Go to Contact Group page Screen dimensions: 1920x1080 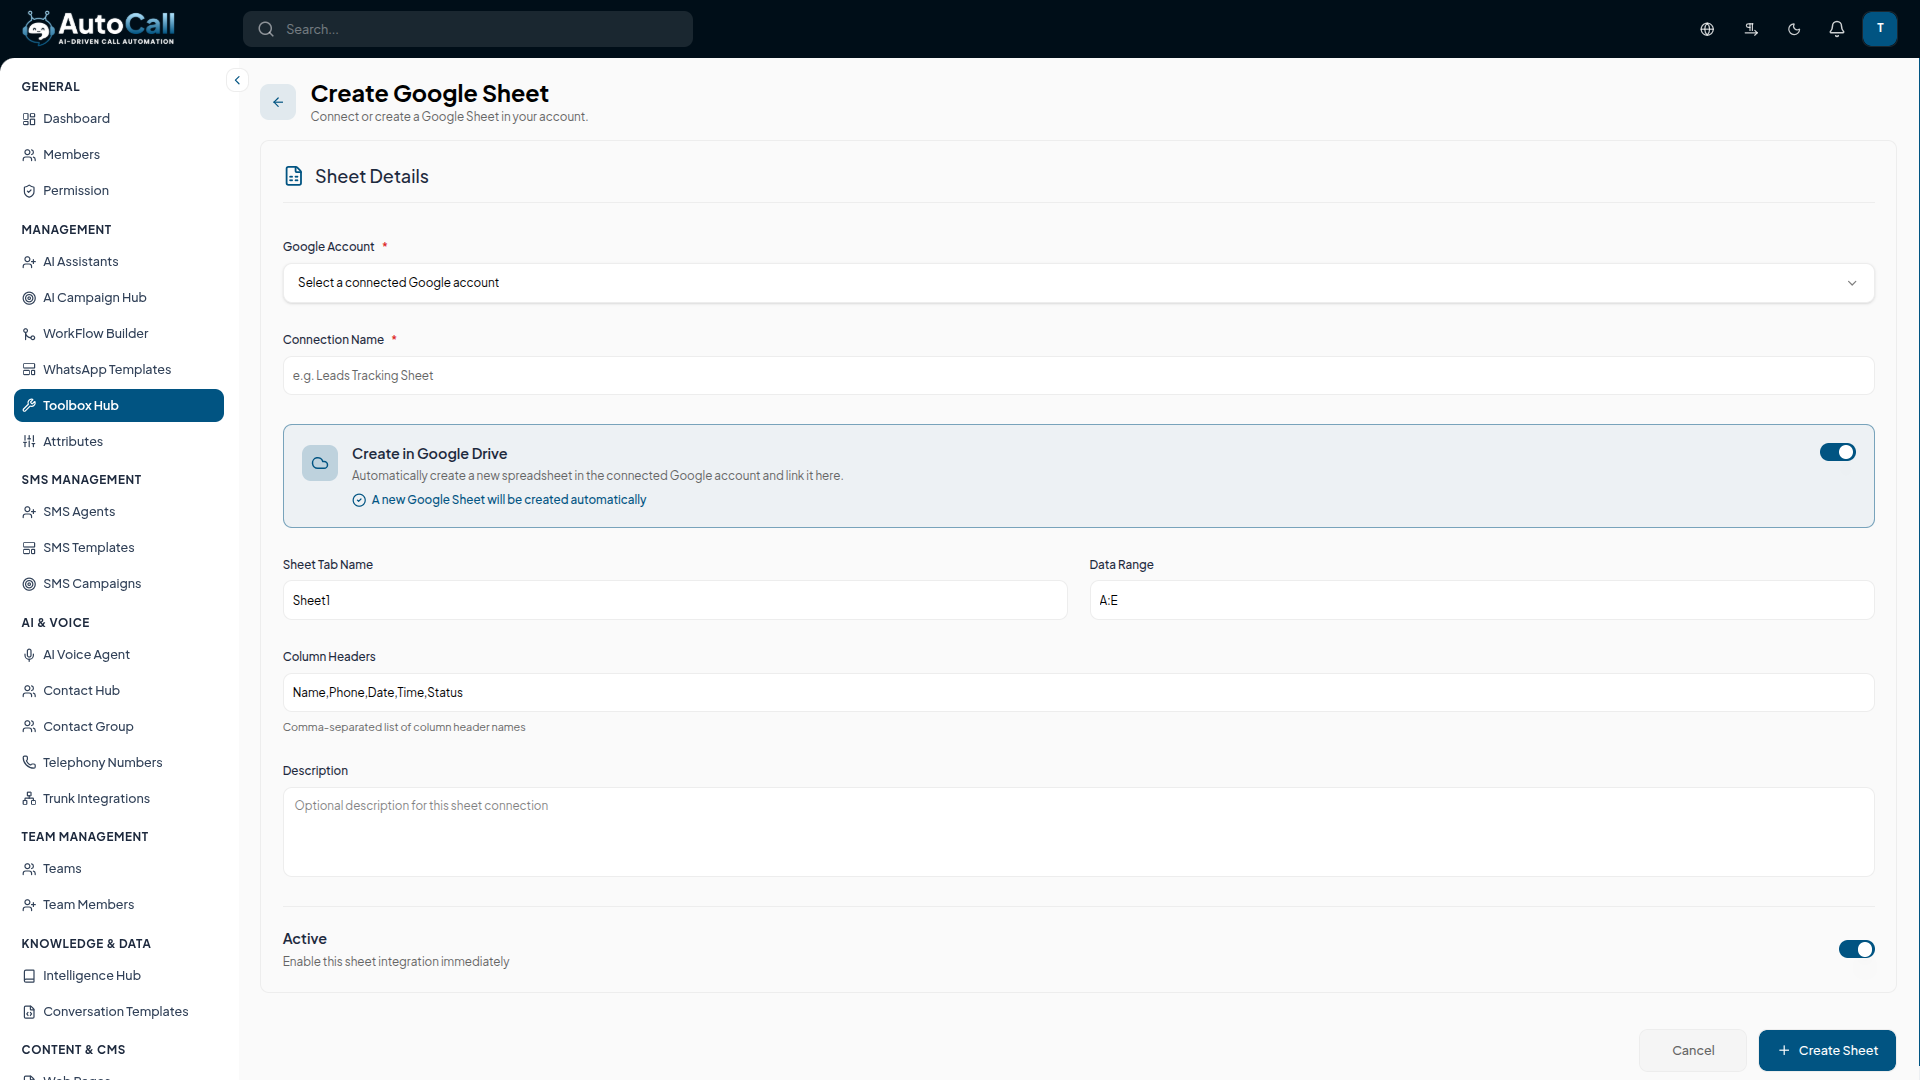pyautogui.click(x=118, y=727)
